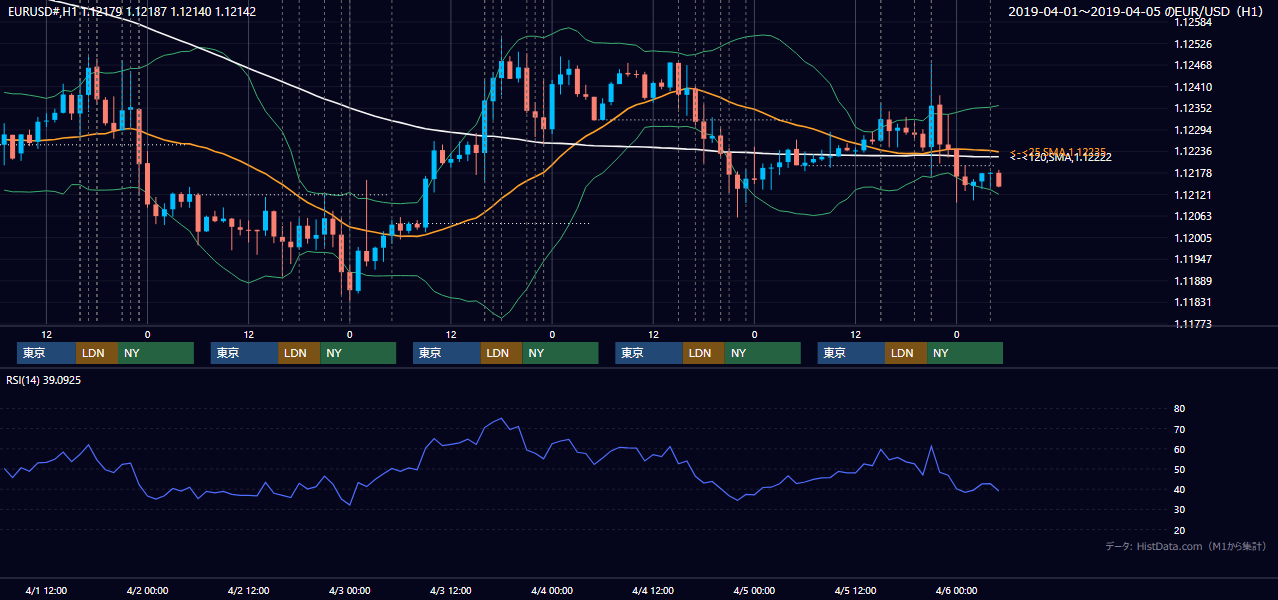Select the 1.12063 price level
This screenshot has width=1278, height=600.
pos(1193,216)
